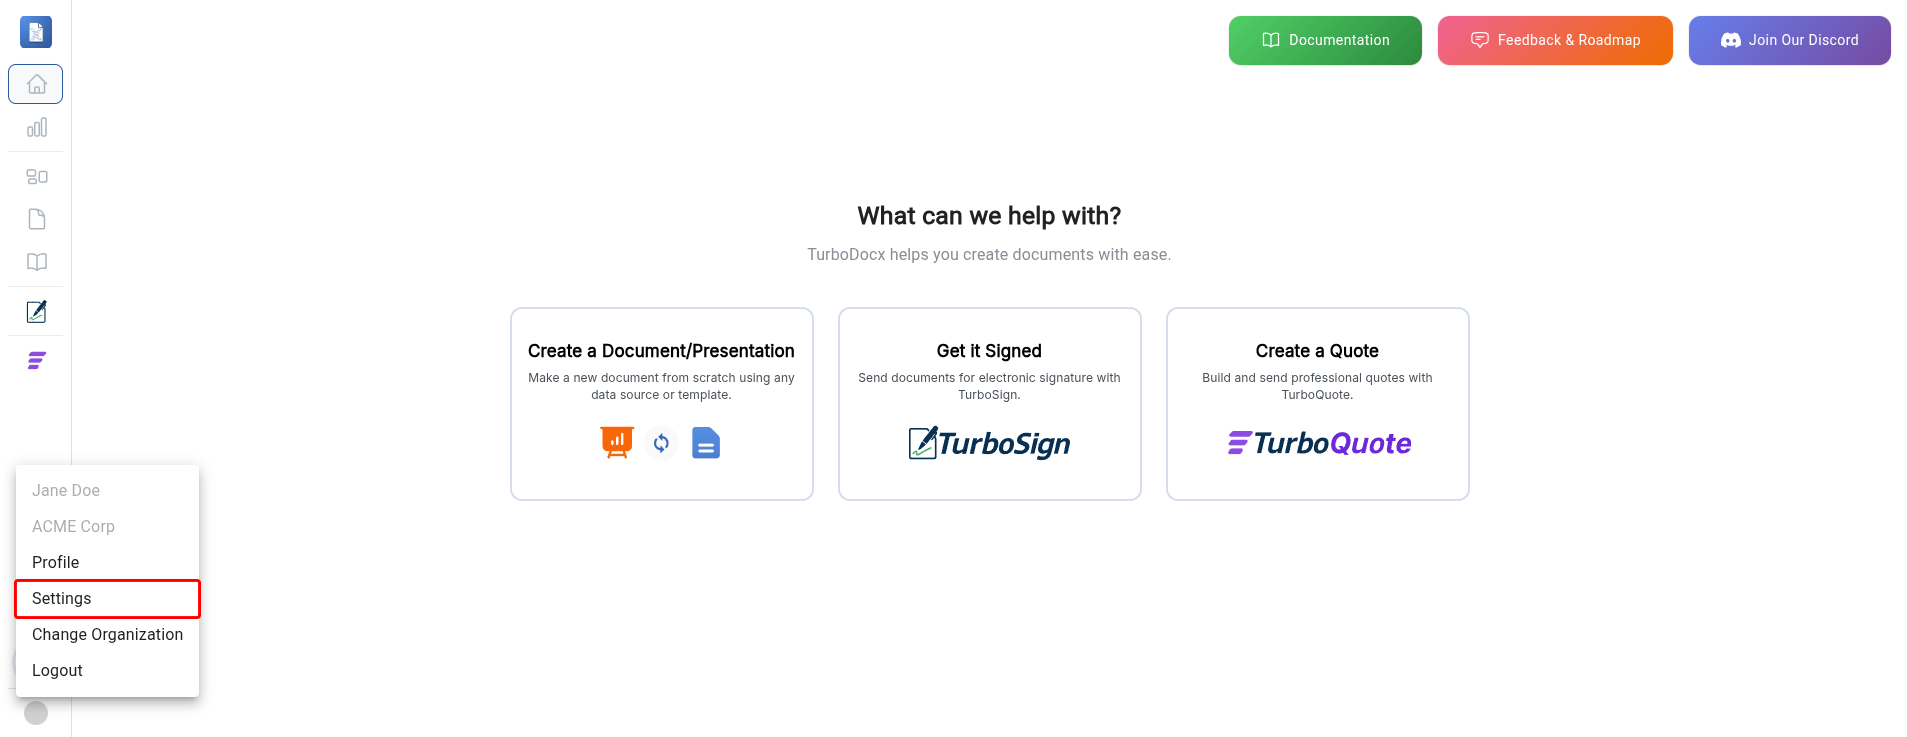Open the Home sidebar icon

pyautogui.click(x=36, y=84)
